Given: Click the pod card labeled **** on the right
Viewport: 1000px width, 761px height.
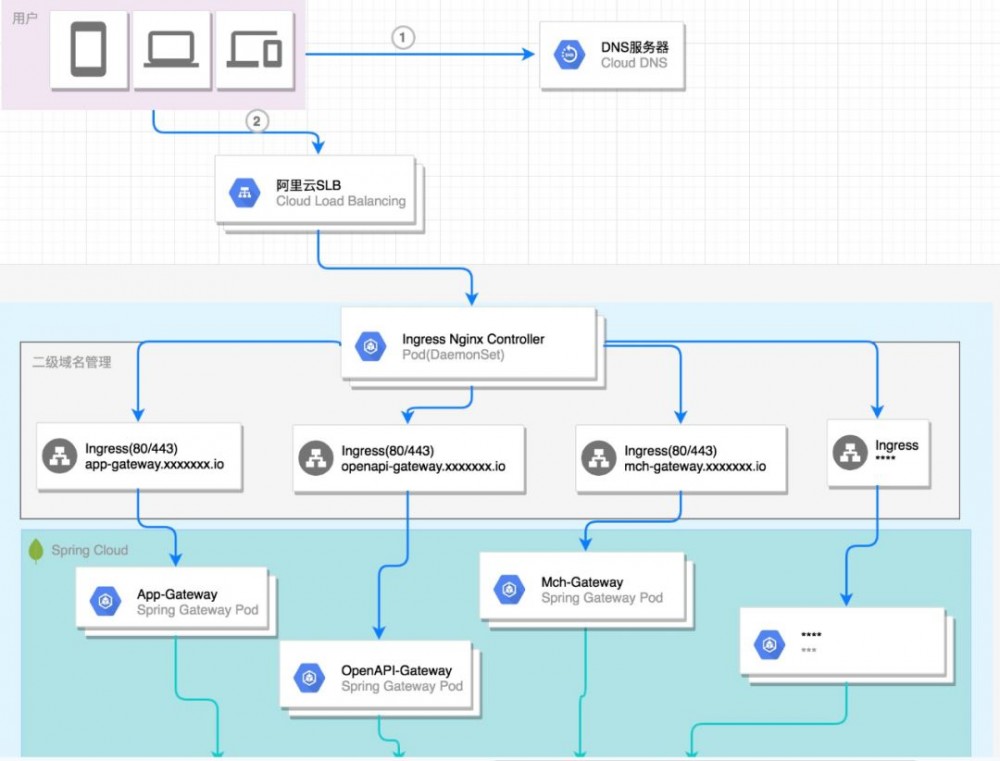Looking at the screenshot, I should coord(845,642).
